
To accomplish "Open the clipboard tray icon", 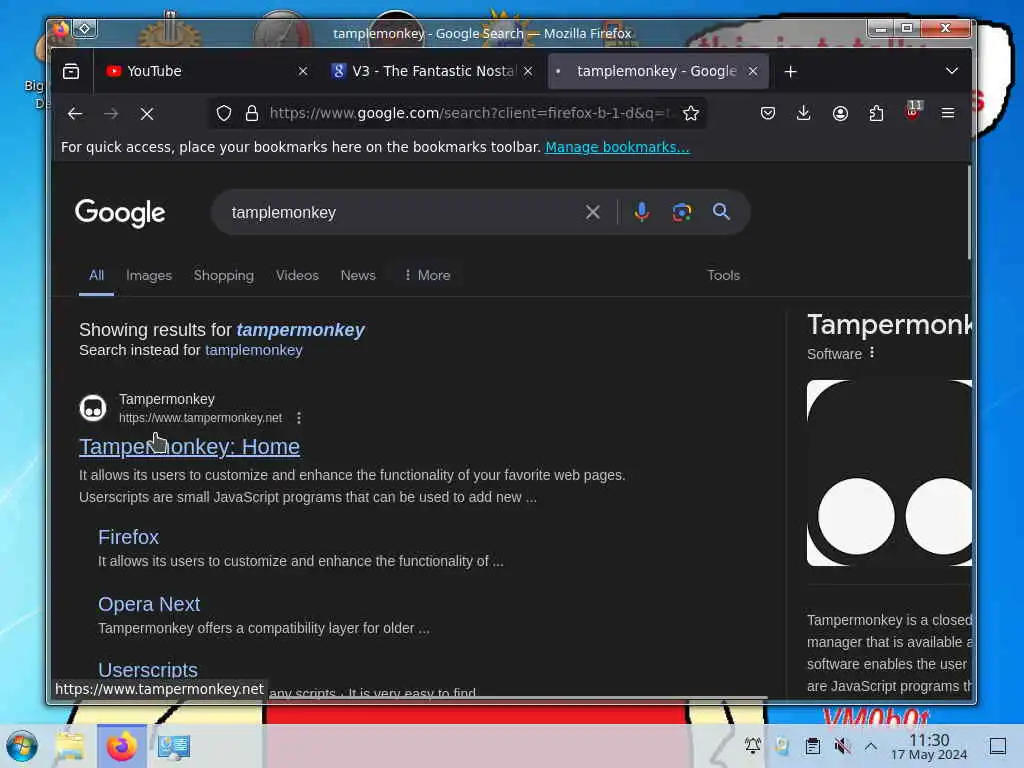I will click(x=813, y=746).
